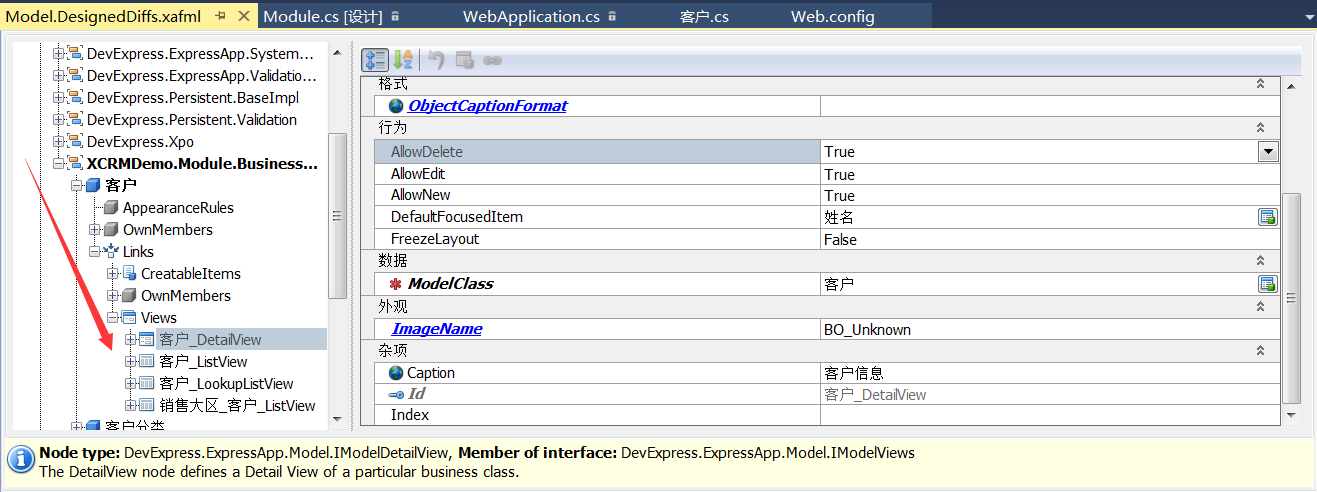Click the ImageName property link
1317x492 pixels.
(436, 329)
